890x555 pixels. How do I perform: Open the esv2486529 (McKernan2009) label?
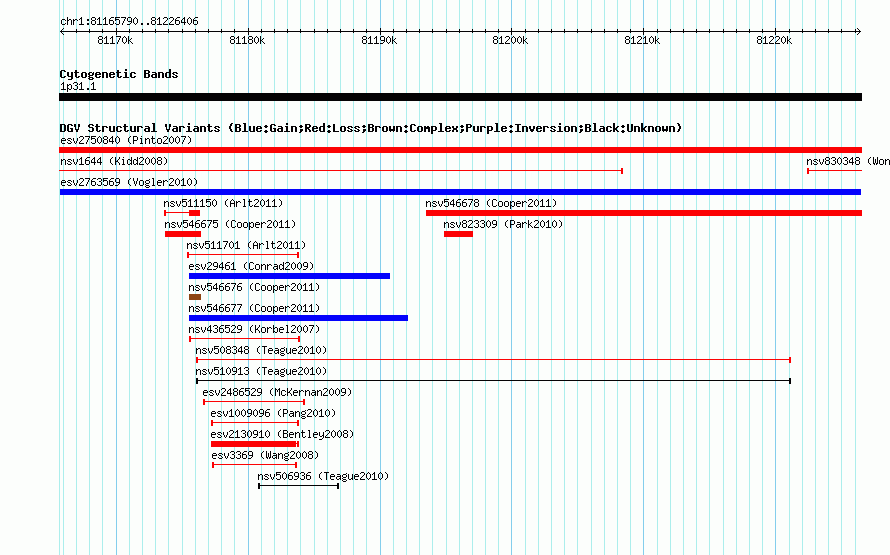click(277, 392)
